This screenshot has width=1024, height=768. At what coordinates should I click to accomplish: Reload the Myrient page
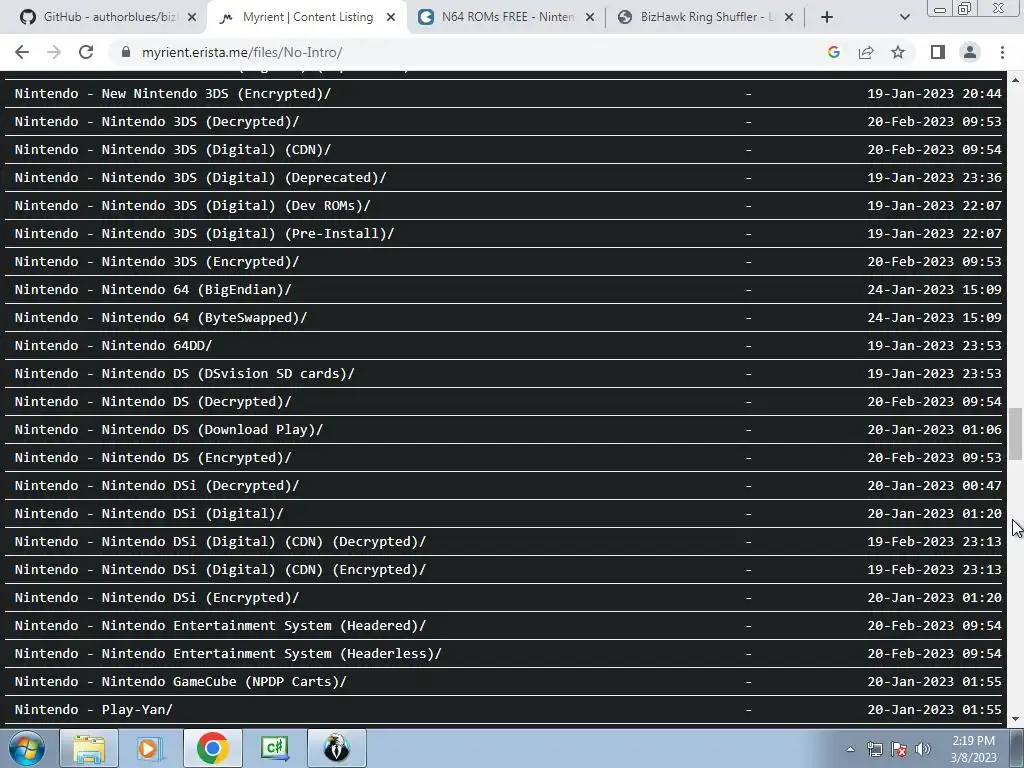(86, 52)
